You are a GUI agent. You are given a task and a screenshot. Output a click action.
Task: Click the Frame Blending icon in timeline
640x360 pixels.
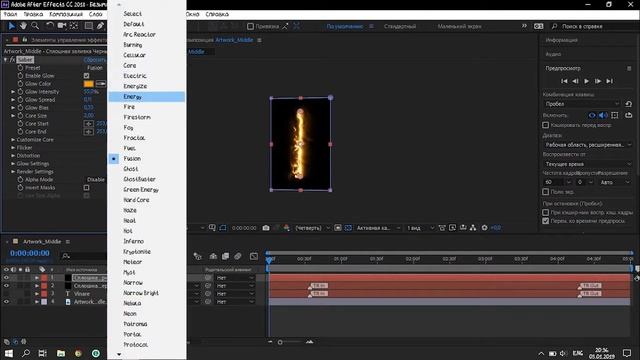point(225,256)
